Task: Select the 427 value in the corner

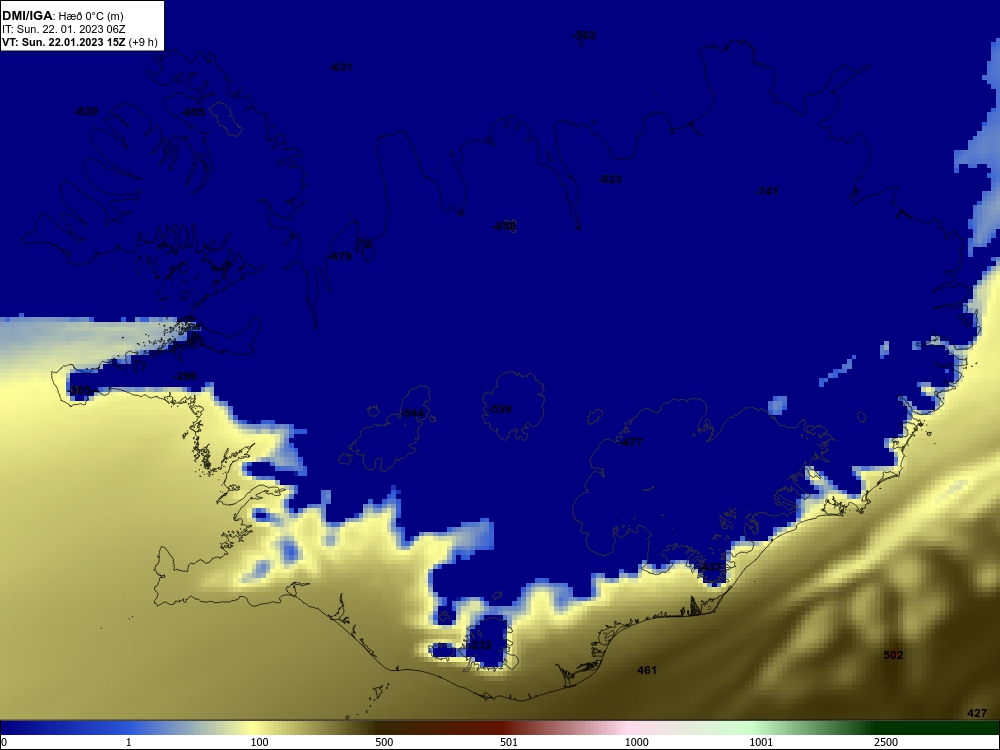Action: point(976,713)
